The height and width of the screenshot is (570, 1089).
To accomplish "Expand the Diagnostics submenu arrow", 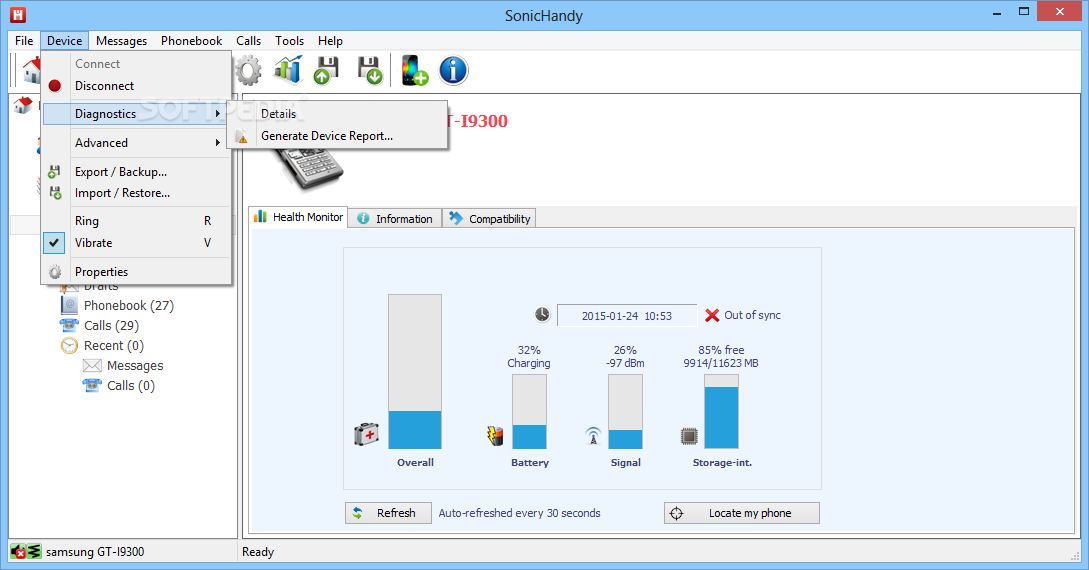I will 217,114.
